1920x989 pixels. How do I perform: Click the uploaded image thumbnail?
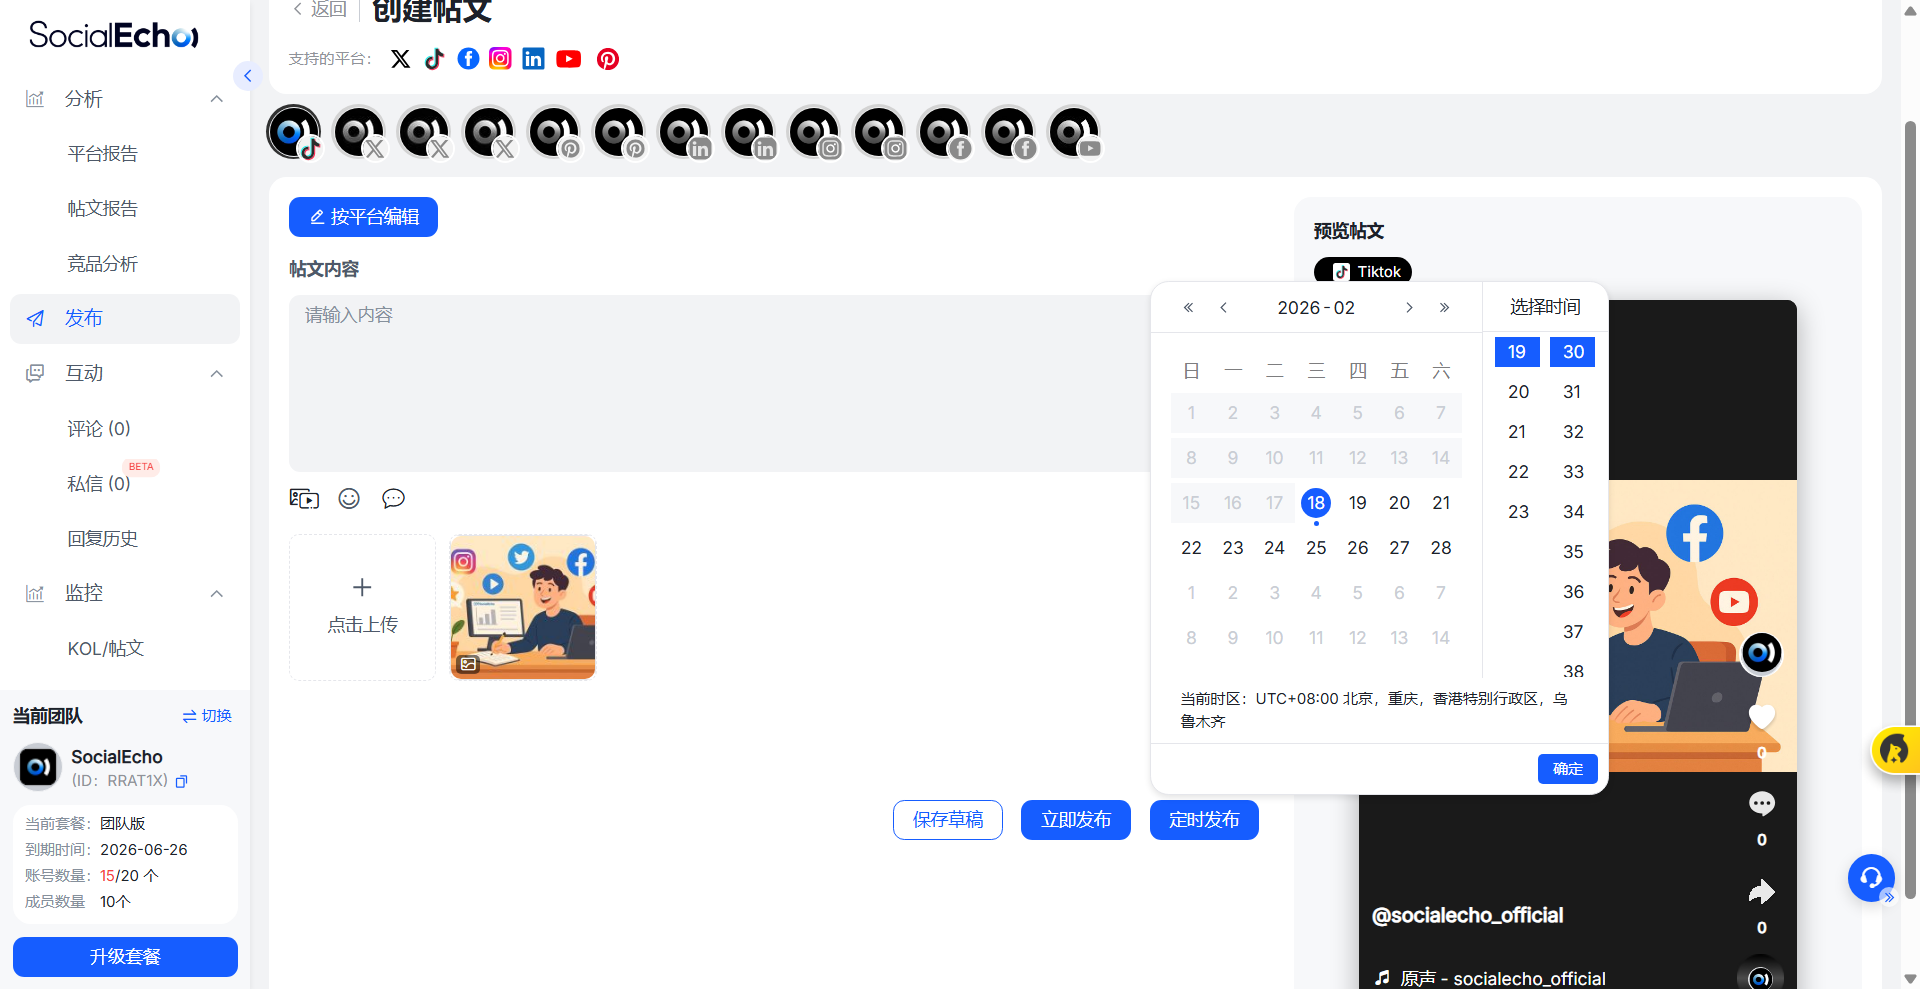pos(523,607)
